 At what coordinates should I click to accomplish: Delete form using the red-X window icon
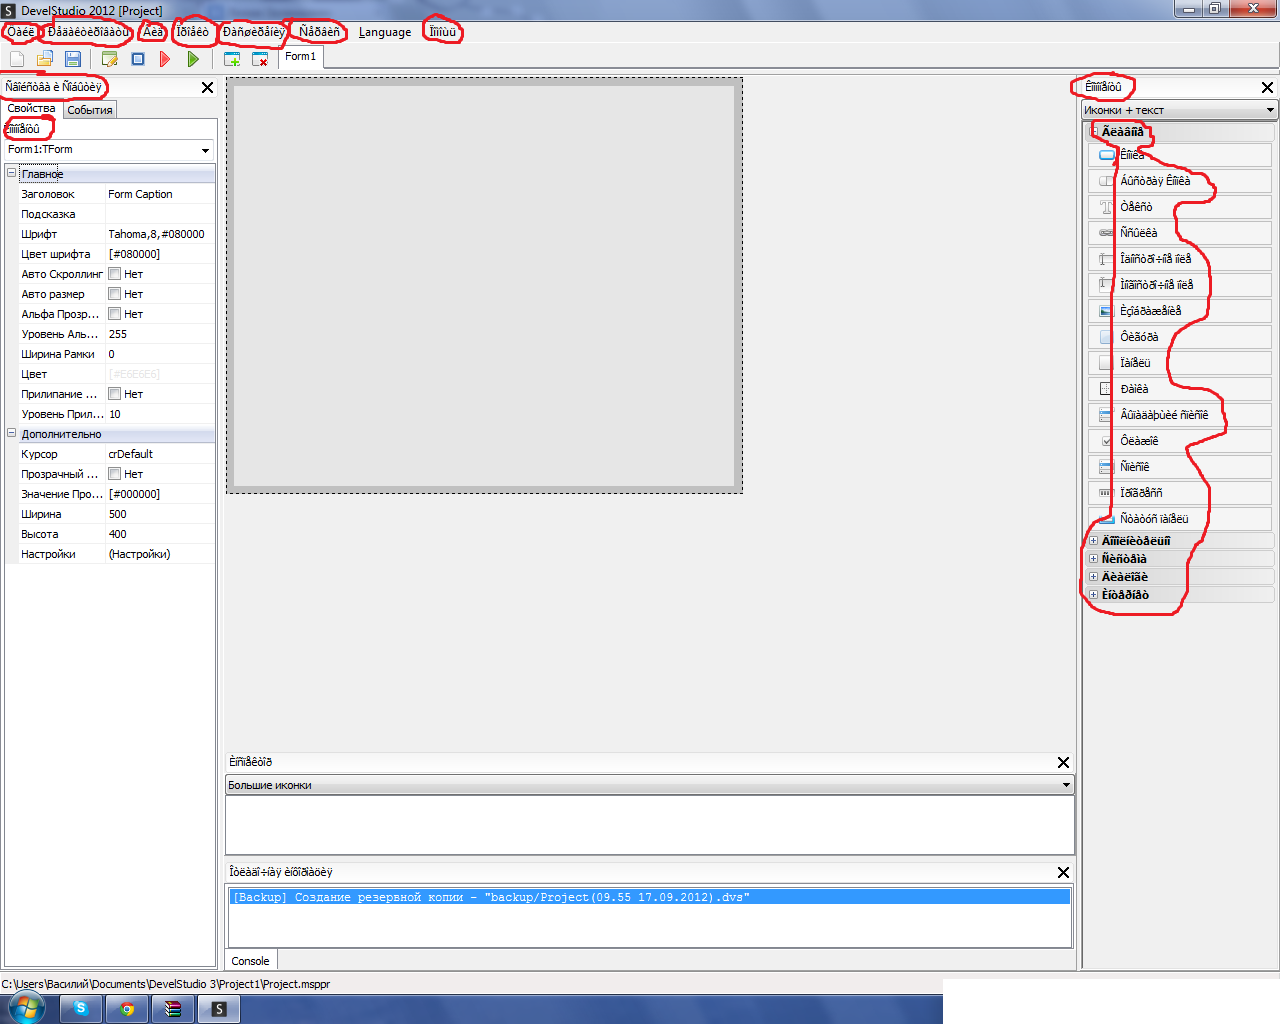tap(260, 59)
